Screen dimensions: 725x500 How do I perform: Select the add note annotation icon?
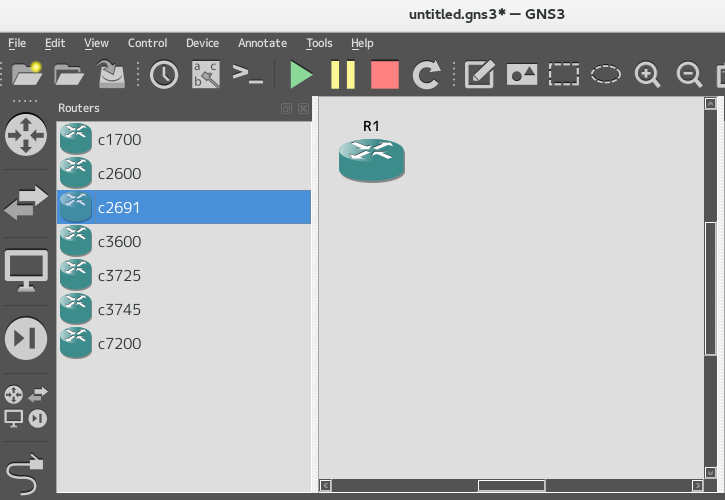tap(480, 75)
